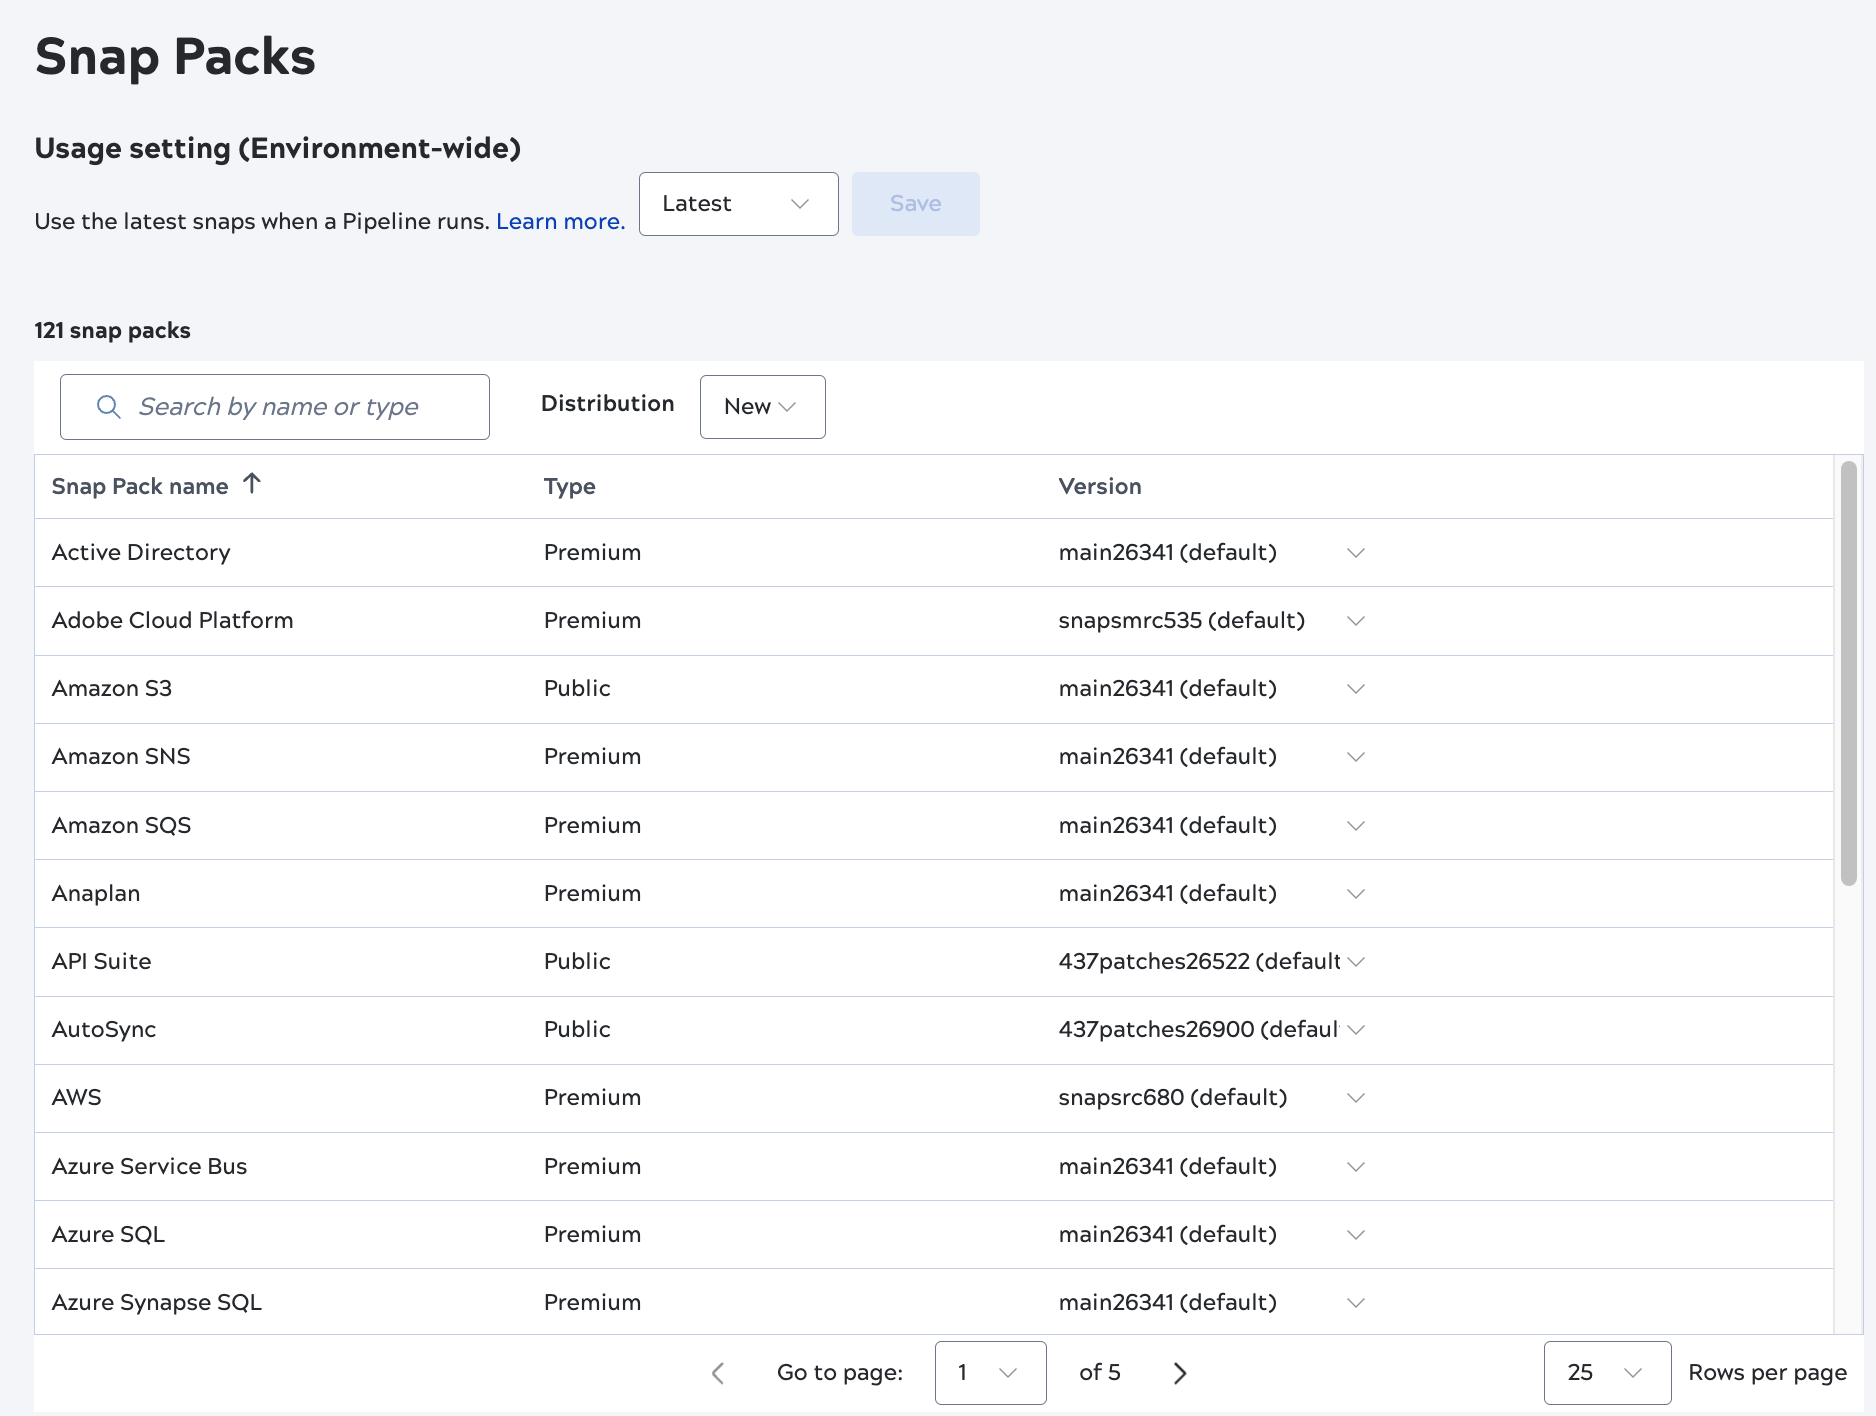Click the next page arrow
Viewport: 1876px width, 1416px height.
1180,1373
